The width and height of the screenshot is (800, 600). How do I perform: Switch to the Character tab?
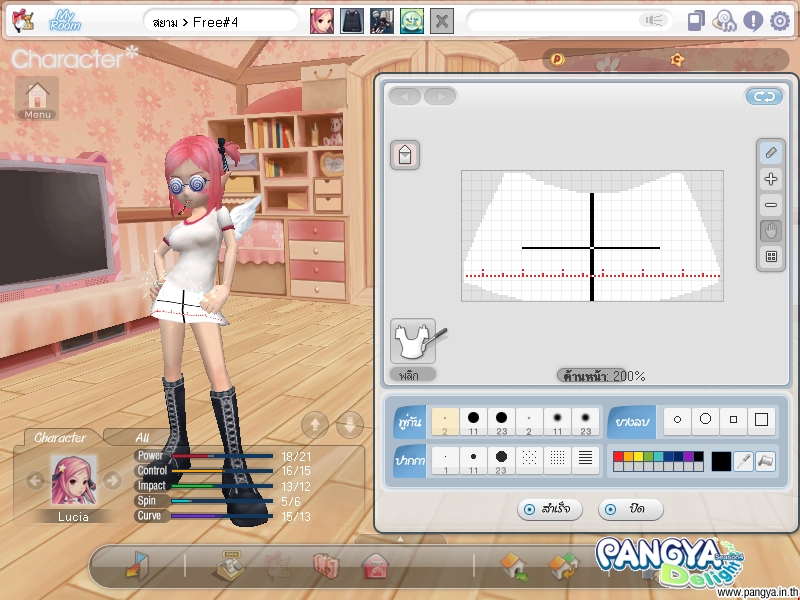[60, 437]
